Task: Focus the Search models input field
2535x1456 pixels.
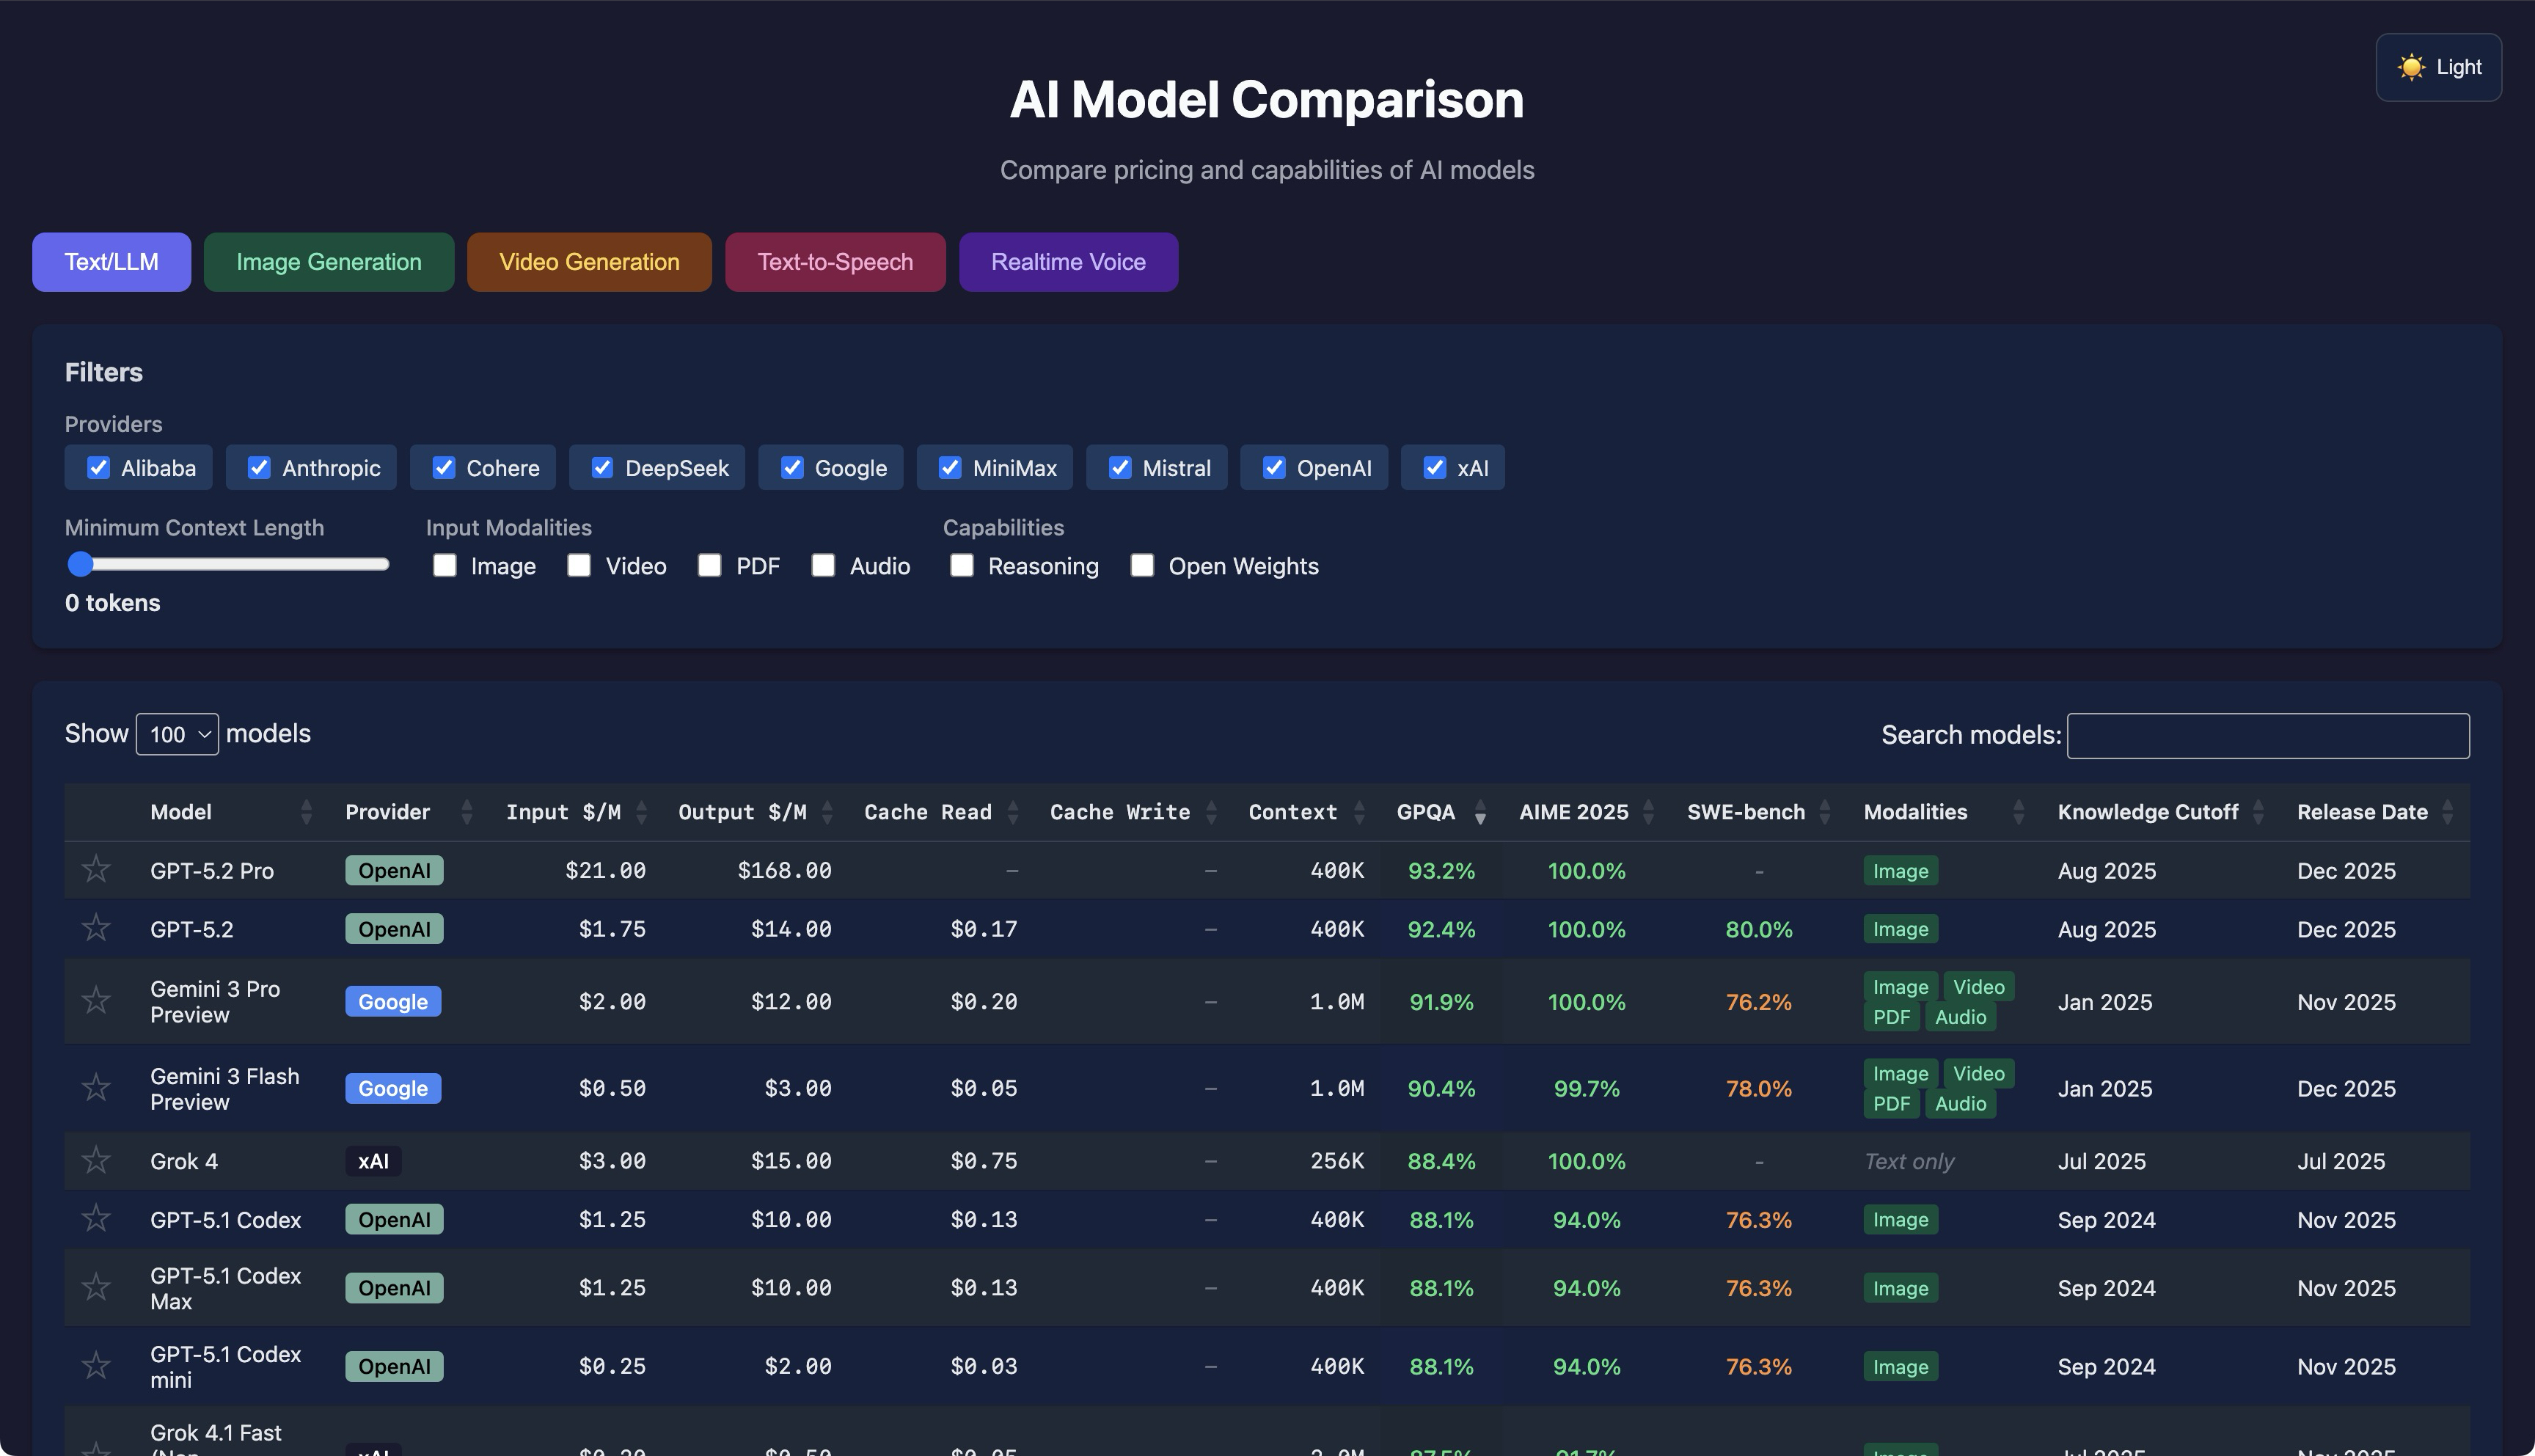Action: 2267,736
